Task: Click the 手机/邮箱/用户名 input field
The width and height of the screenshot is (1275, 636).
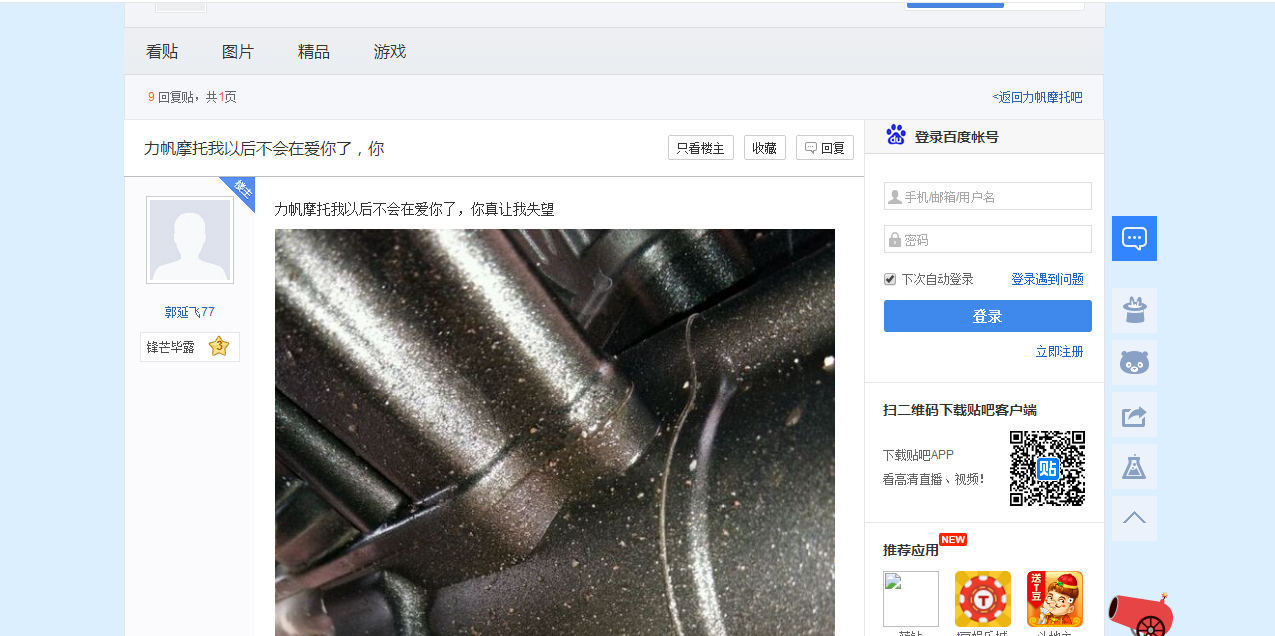Action: 988,196
